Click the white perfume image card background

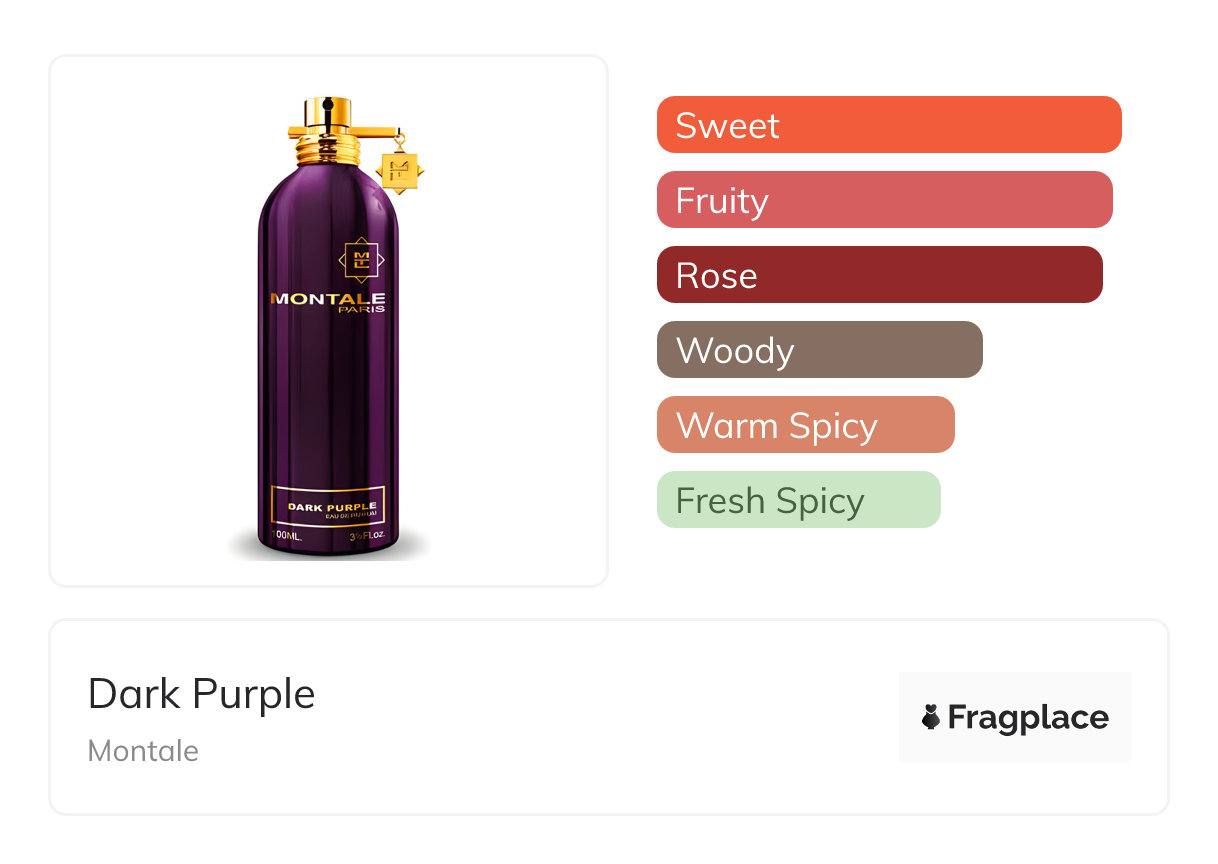tap(329, 321)
